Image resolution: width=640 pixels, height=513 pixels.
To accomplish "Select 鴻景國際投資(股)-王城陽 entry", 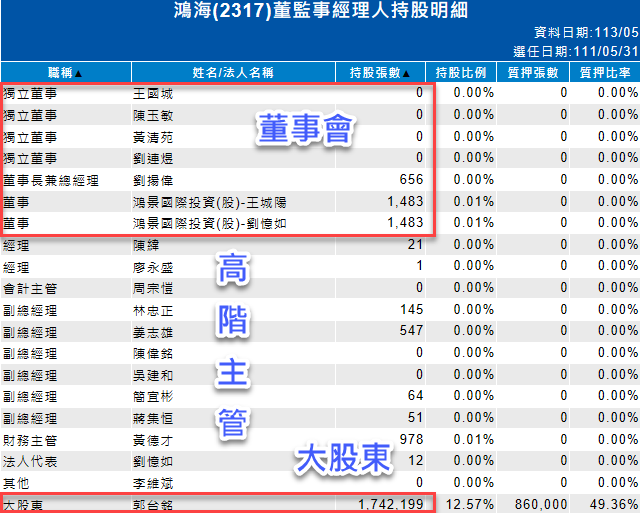I will click(209, 202).
